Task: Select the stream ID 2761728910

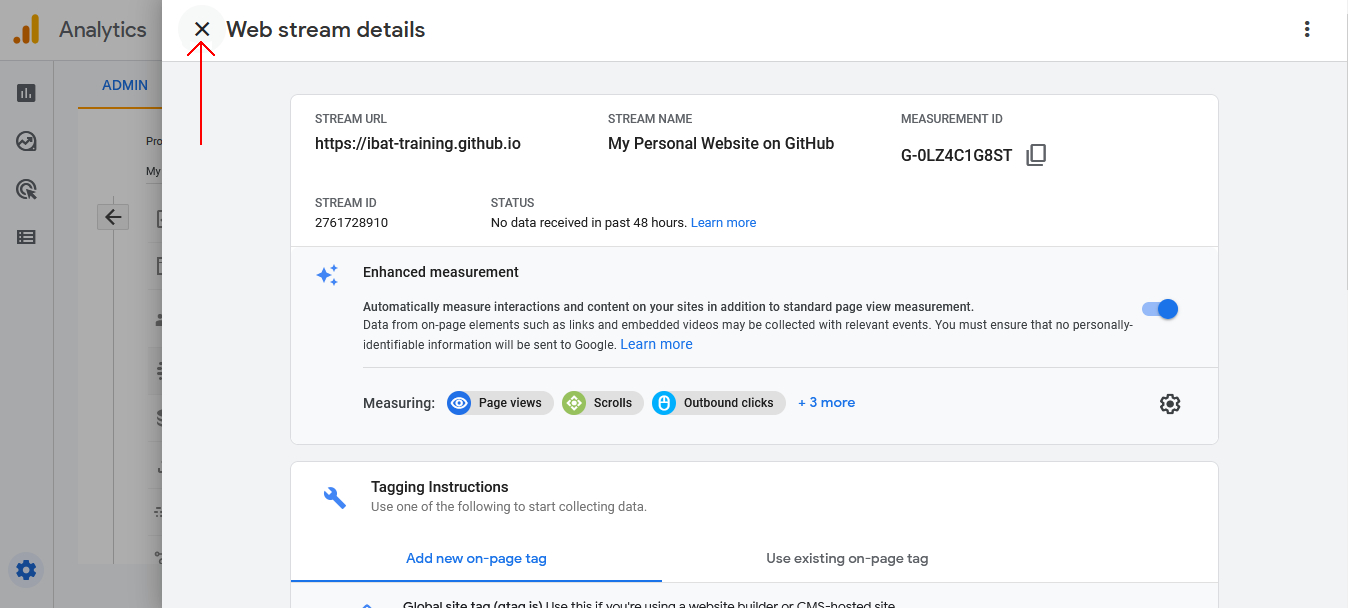Action: [x=351, y=223]
